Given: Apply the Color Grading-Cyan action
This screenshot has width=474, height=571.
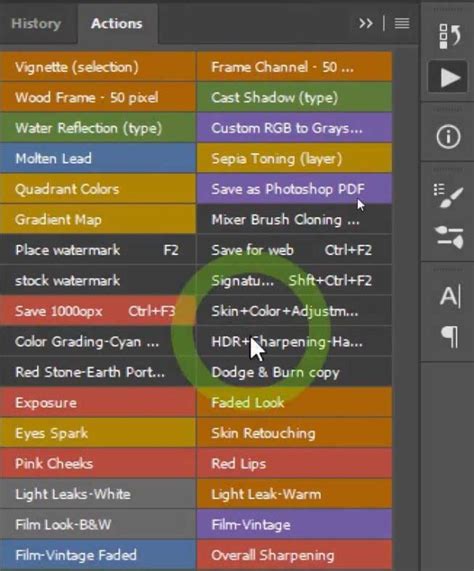Looking at the screenshot, I should pyautogui.click(x=98, y=341).
